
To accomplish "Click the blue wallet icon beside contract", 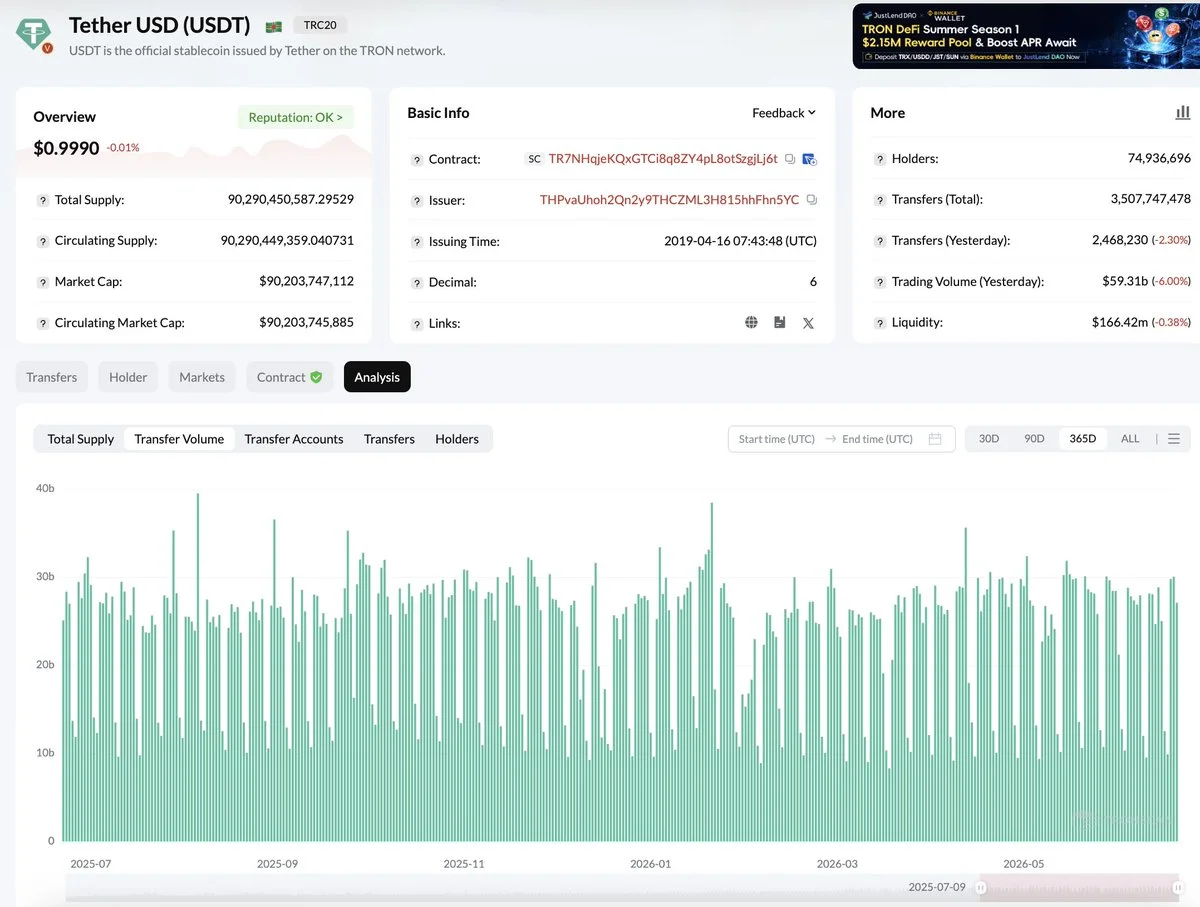I will (x=810, y=159).
